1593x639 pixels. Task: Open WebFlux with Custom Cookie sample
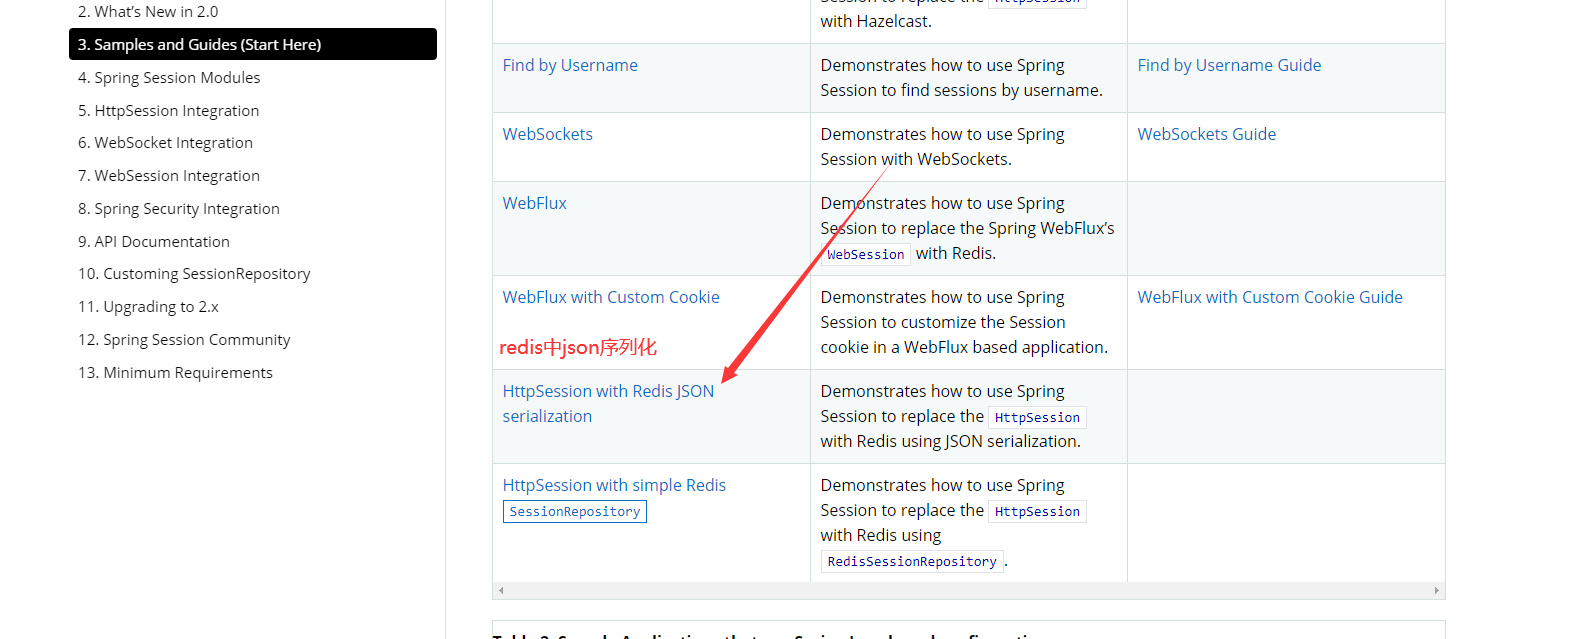[611, 297]
